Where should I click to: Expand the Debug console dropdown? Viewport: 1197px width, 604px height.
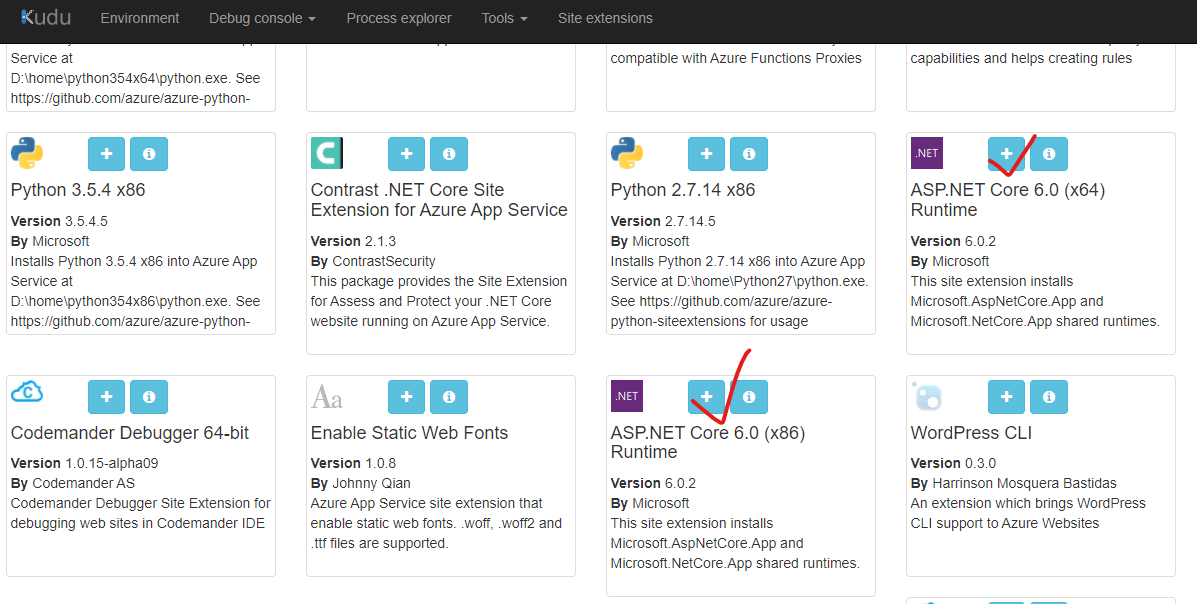point(262,18)
